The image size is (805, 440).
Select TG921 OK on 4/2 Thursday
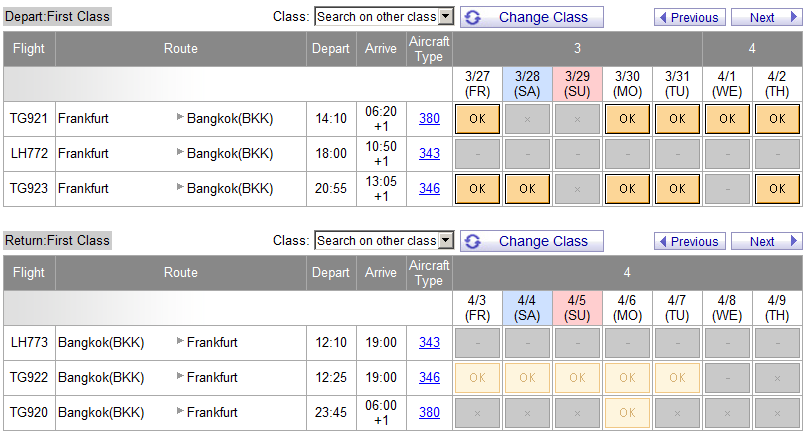(777, 119)
